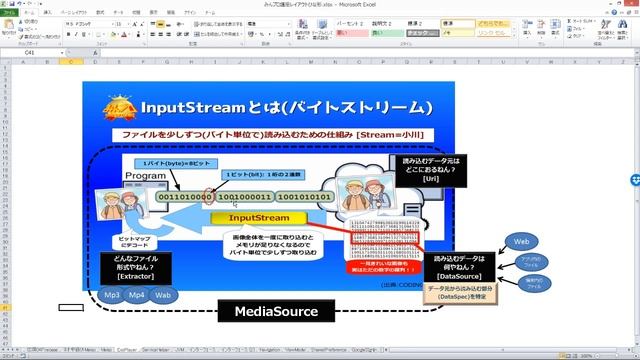
Task: Decrease font size with the small A
Action: click(x=142, y=24)
